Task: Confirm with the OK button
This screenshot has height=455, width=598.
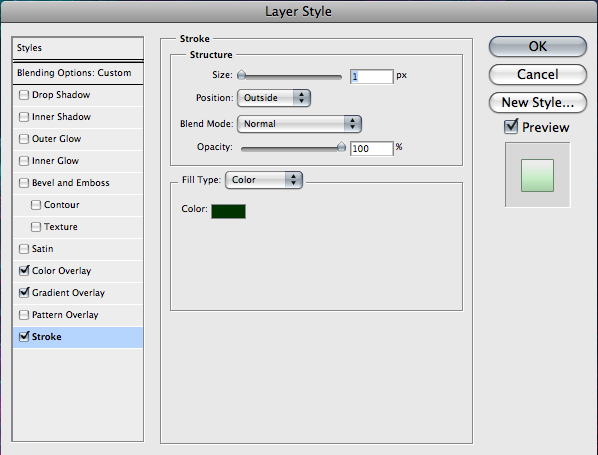Action: pyautogui.click(x=538, y=47)
